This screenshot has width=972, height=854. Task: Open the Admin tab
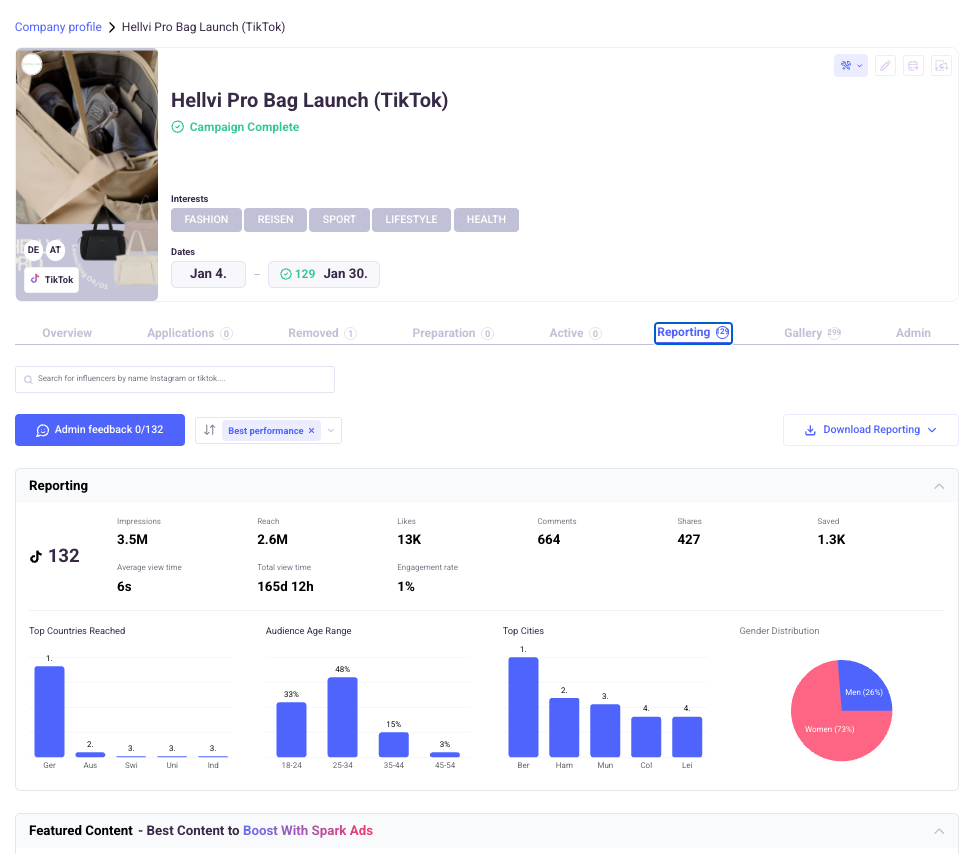[913, 333]
